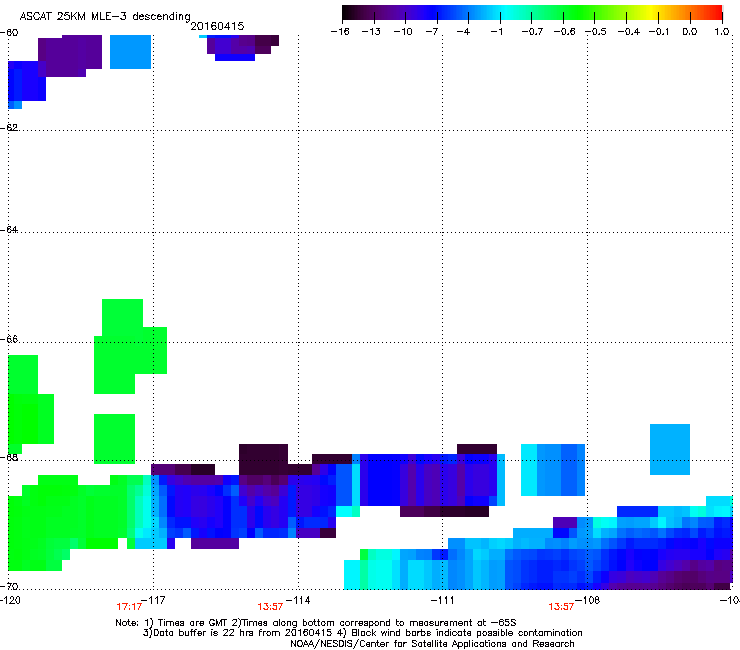The height and width of the screenshot is (650, 740).
Task: Click the -60 latitude label
Action: point(9,33)
